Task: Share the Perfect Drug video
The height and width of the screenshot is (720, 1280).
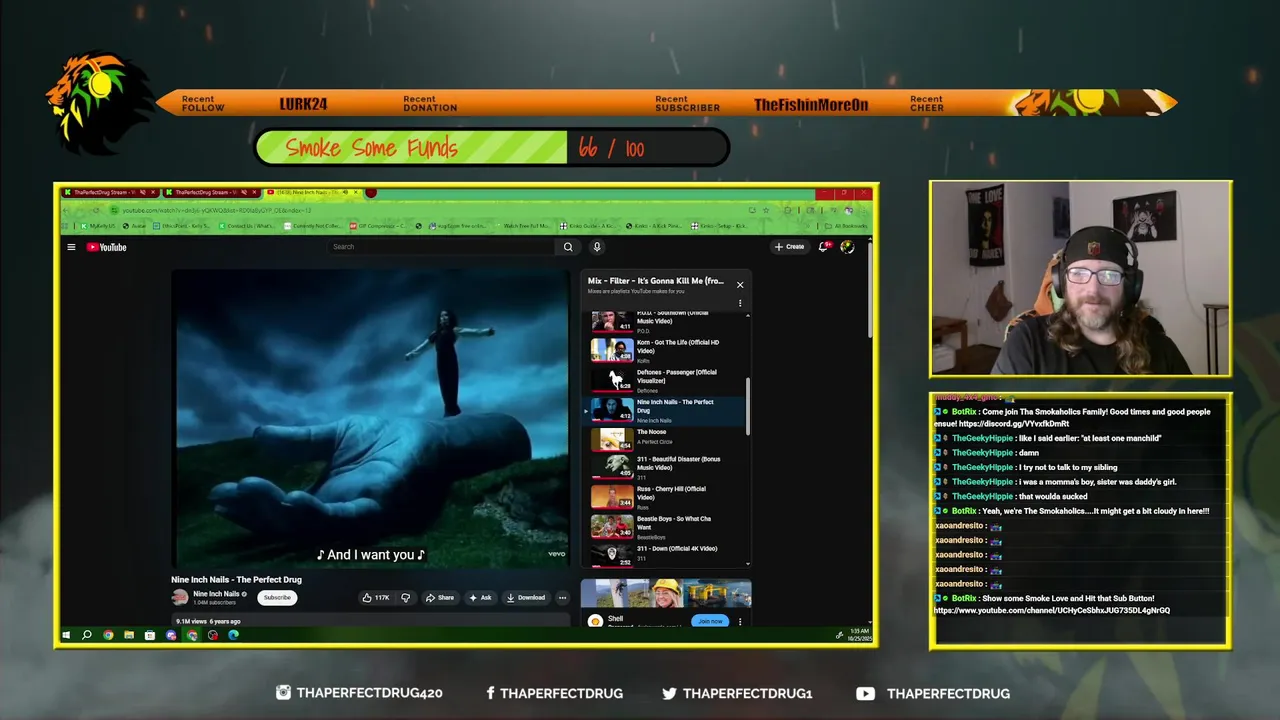Action: point(440,598)
